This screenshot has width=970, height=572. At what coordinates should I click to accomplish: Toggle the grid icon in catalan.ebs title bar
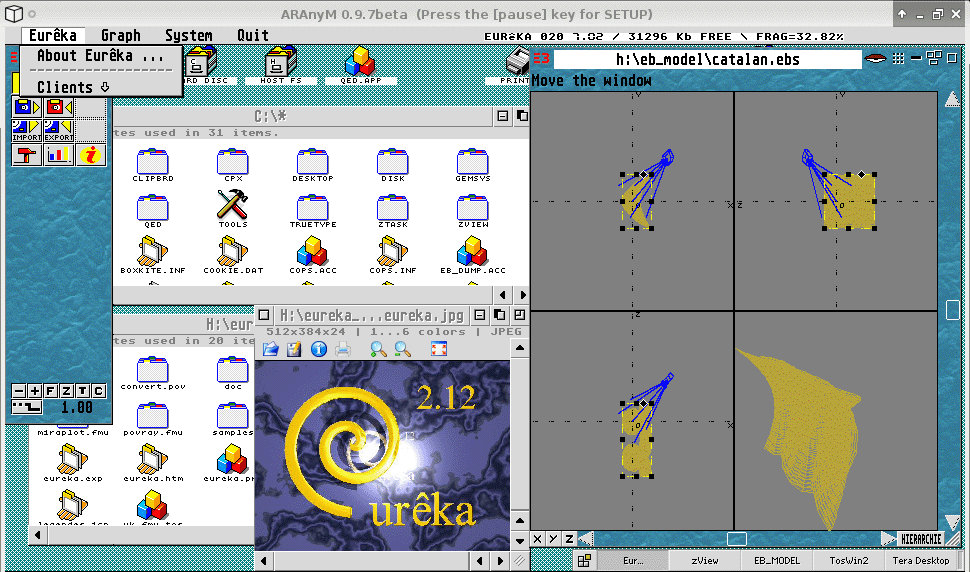coord(898,59)
